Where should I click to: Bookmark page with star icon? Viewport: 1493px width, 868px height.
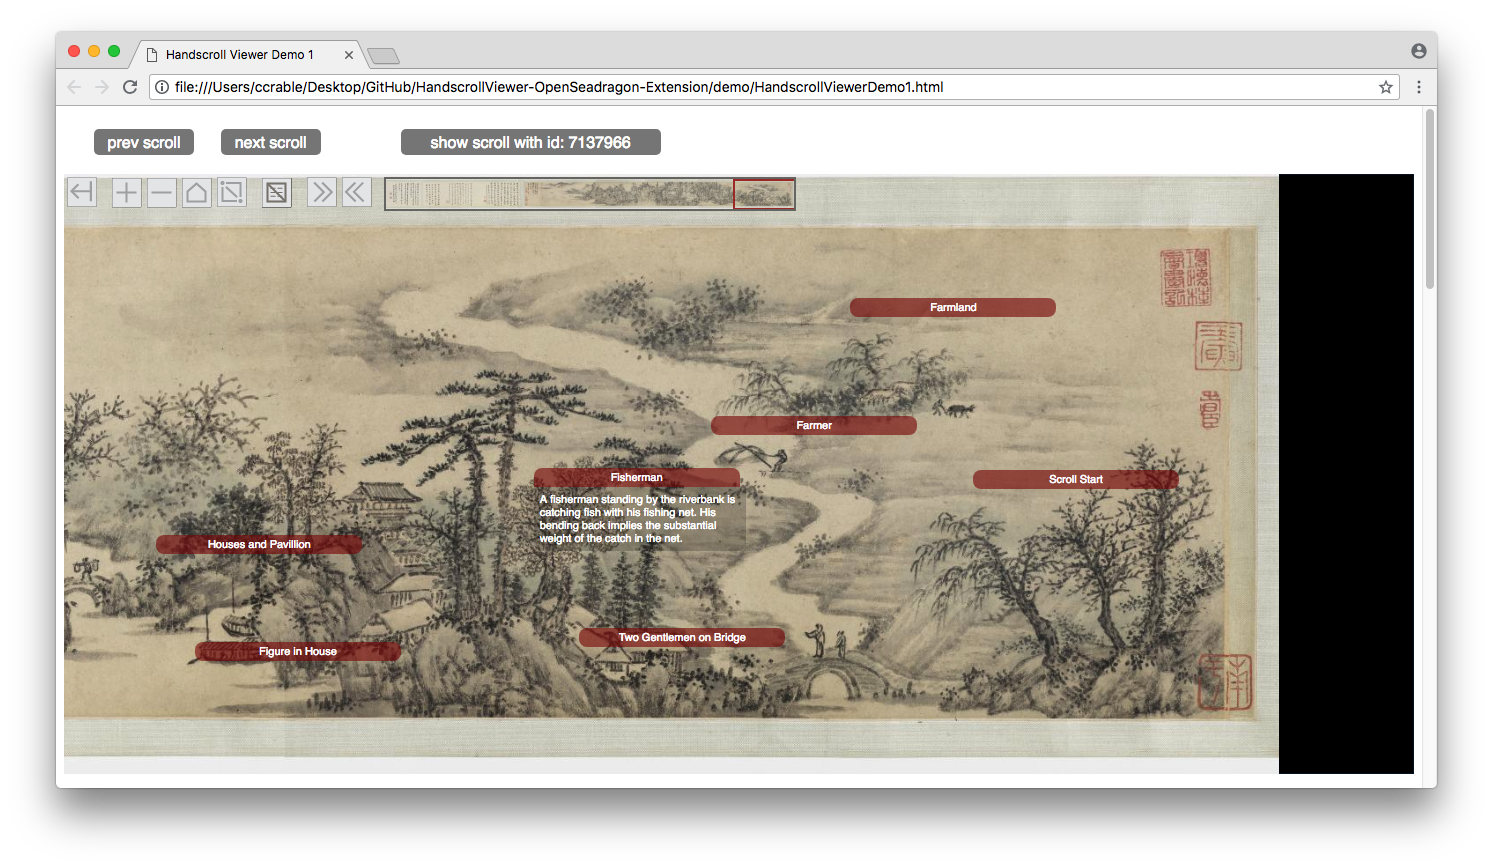click(1386, 87)
